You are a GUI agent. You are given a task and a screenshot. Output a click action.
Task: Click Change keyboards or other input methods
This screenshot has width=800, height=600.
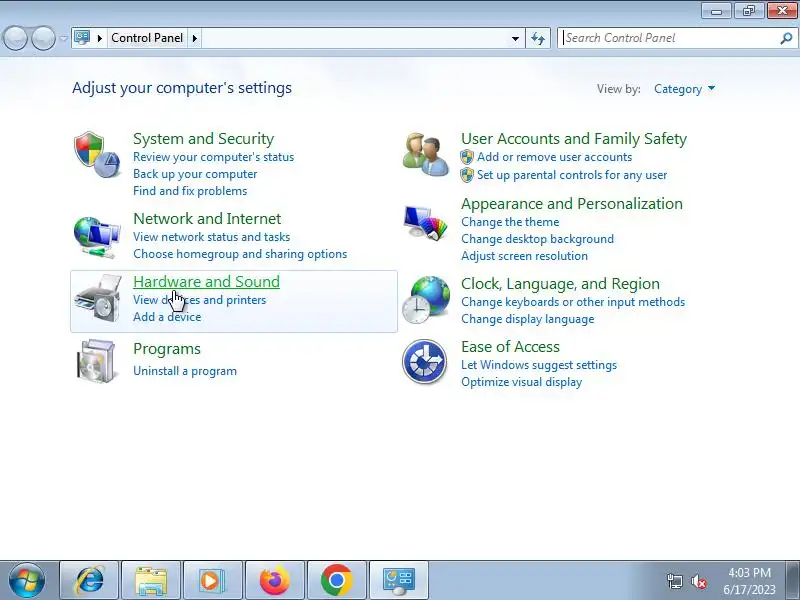(x=573, y=302)
